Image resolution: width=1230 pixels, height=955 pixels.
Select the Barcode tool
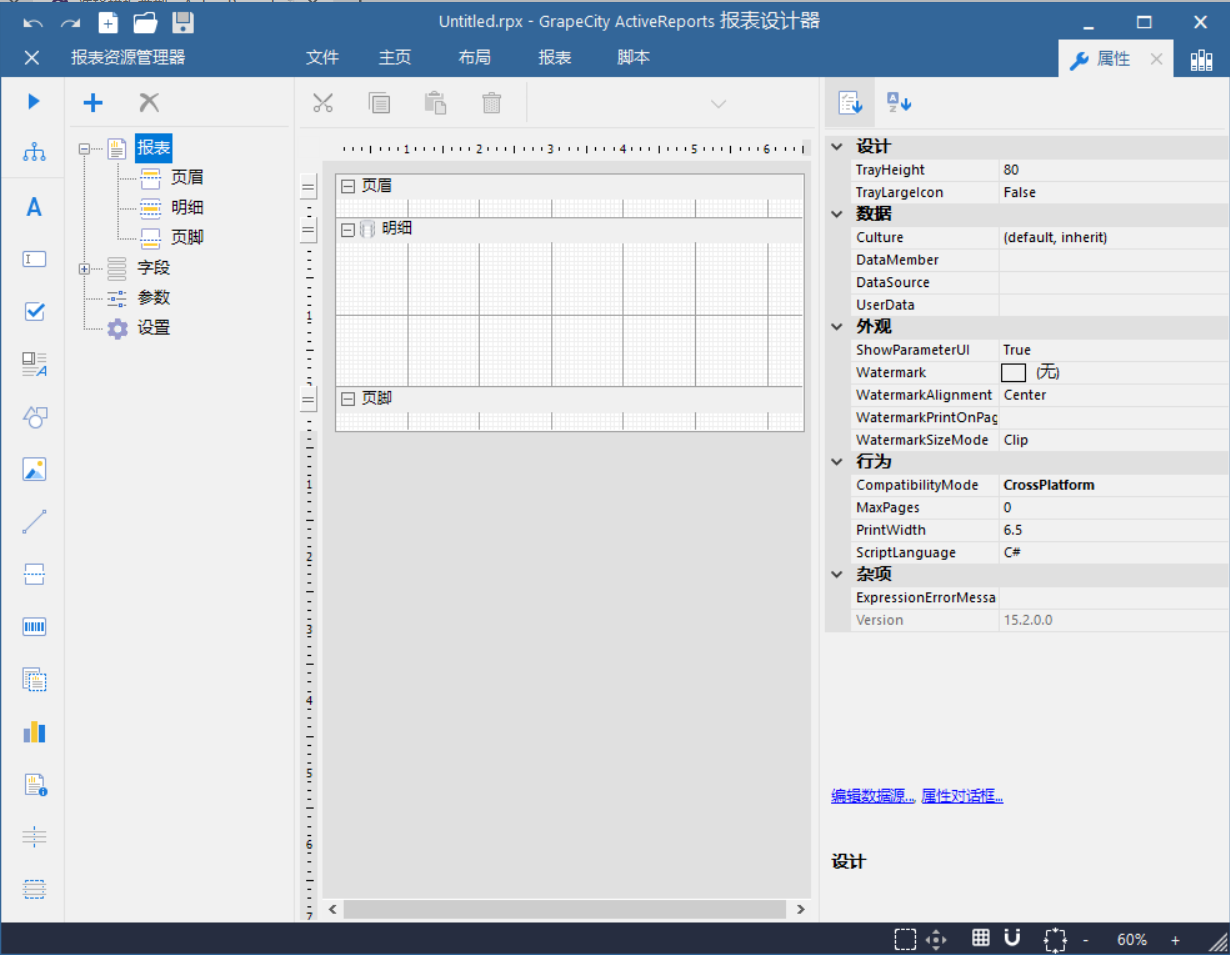click(35, 627)
